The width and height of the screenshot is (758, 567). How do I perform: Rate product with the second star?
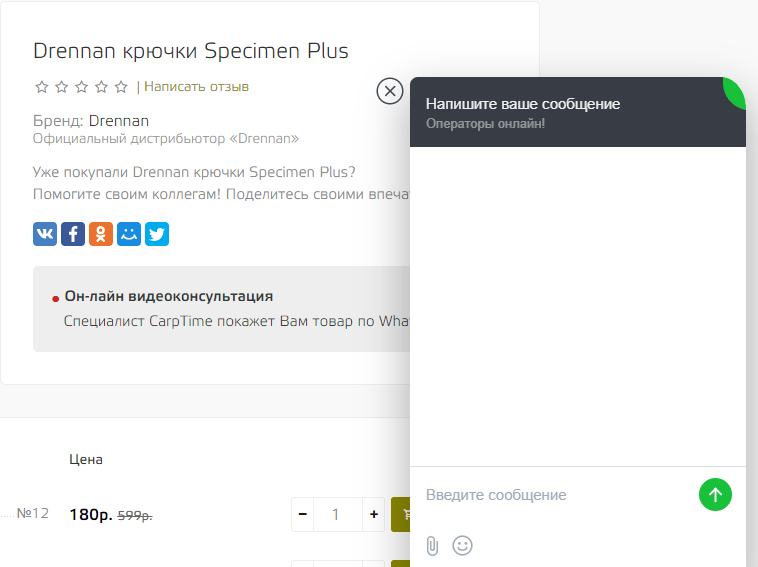pyautogui.click(x=62, y=87)
